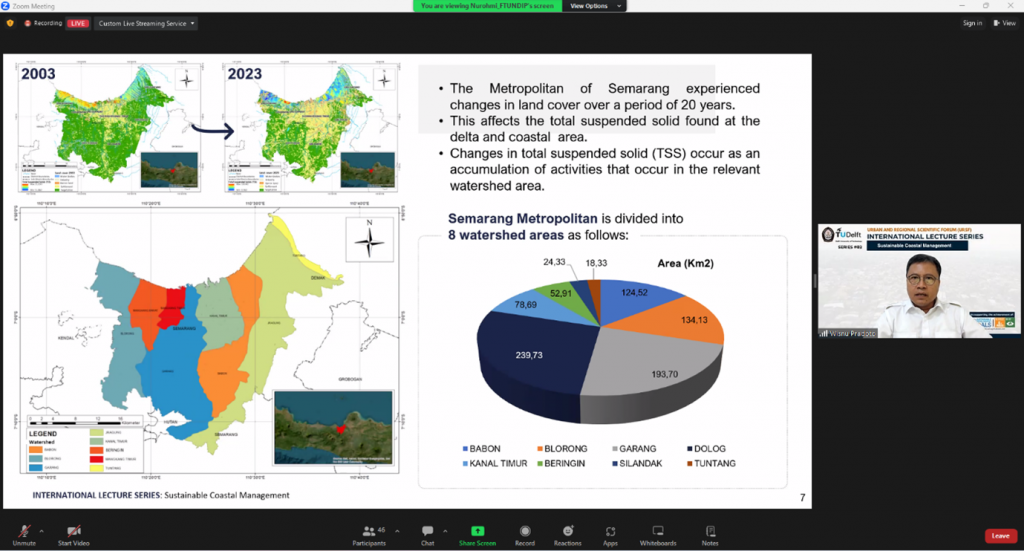Open the Notes panel

710,531
